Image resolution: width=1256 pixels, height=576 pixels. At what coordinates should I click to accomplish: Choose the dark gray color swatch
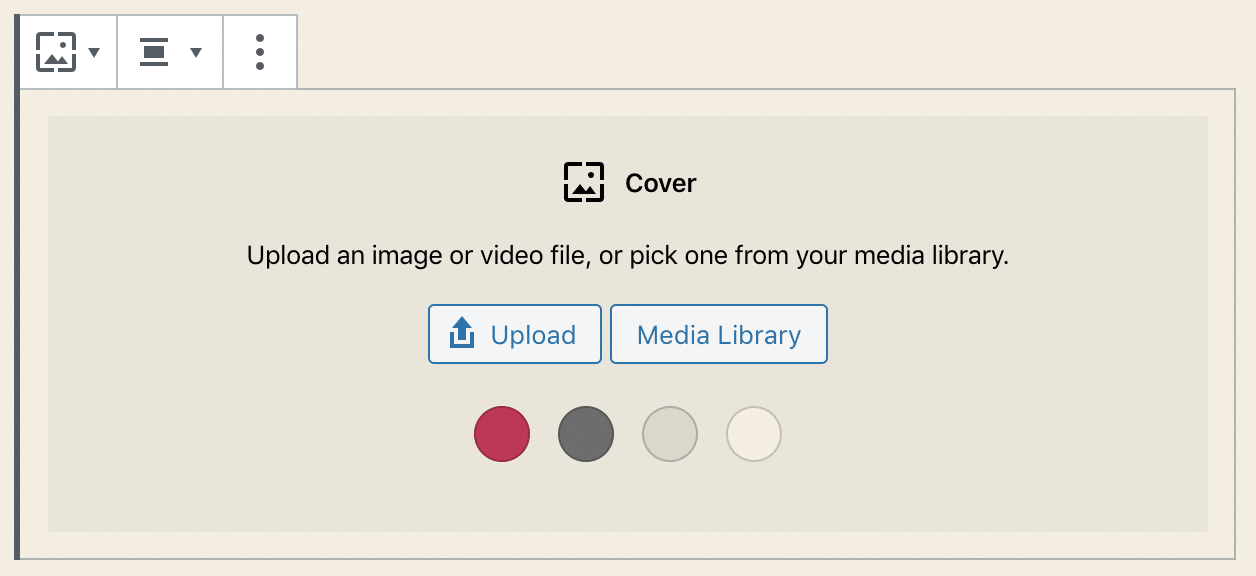[x=586, y=434]
